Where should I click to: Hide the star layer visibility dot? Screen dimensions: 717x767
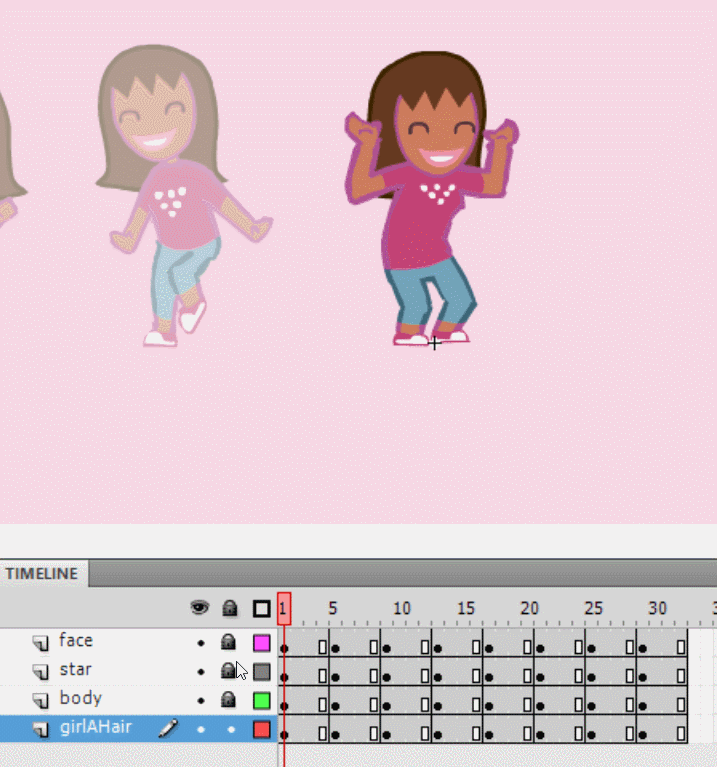200,672
